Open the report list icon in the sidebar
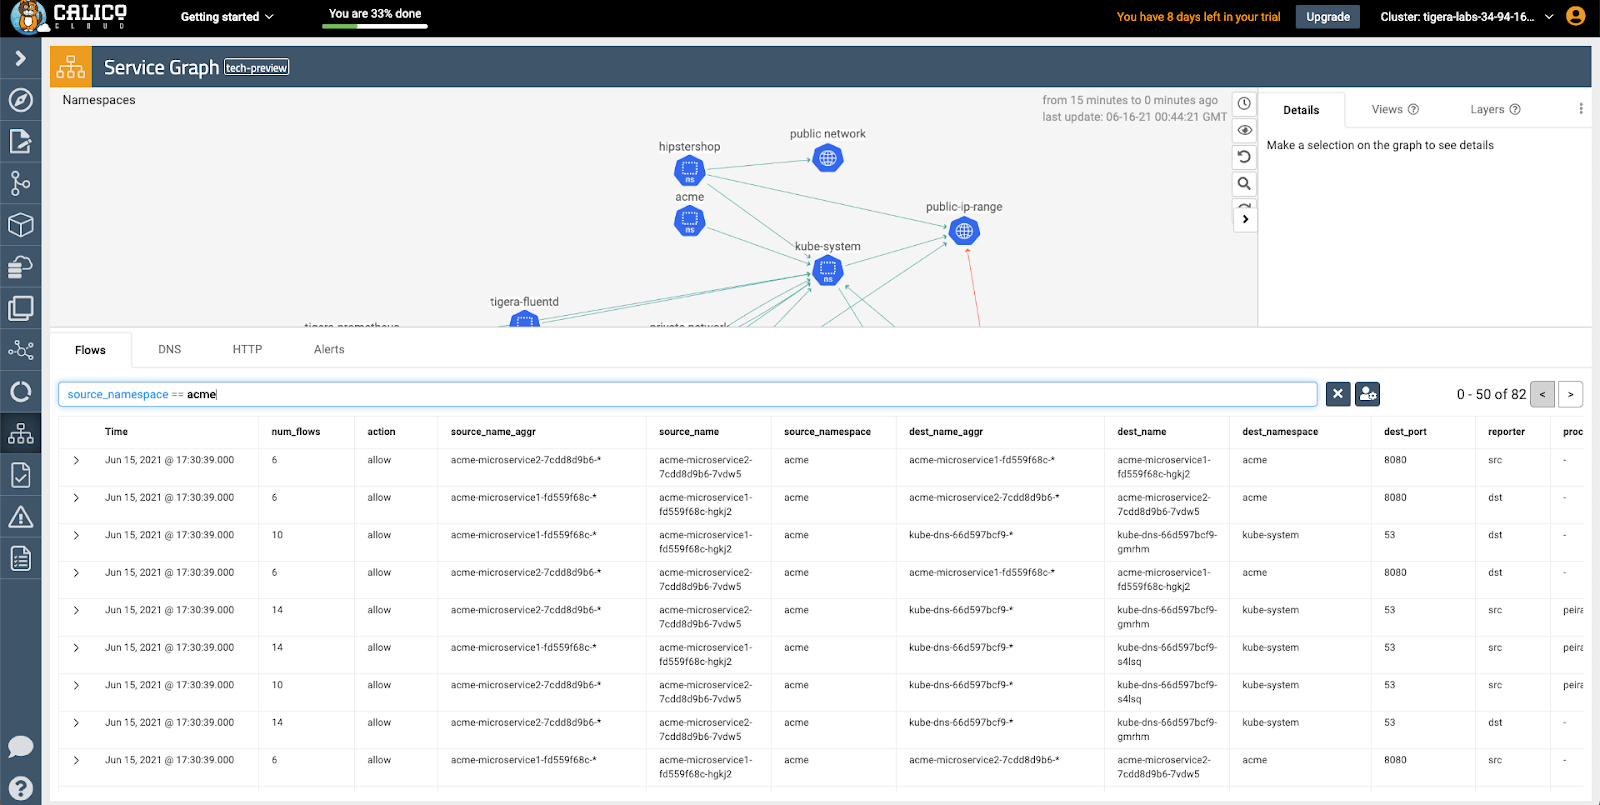This screenshot has width=1600, height=805. click(x=20, y=558)
